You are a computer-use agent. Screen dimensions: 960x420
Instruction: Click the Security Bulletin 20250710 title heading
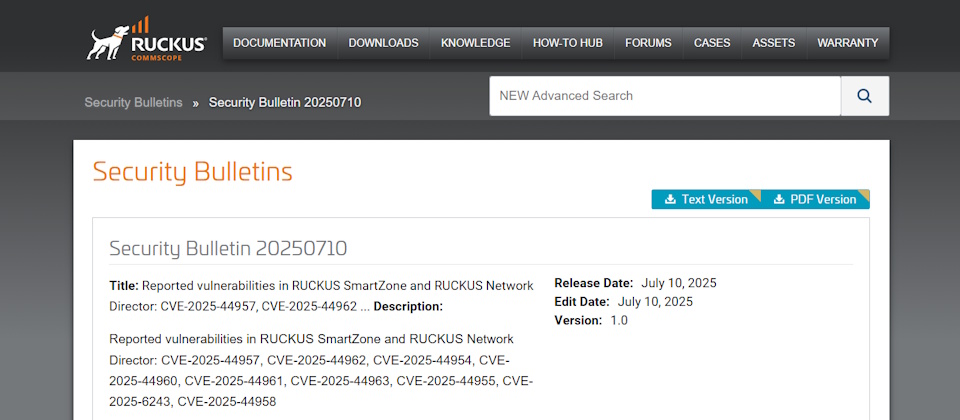coord(228,248)
